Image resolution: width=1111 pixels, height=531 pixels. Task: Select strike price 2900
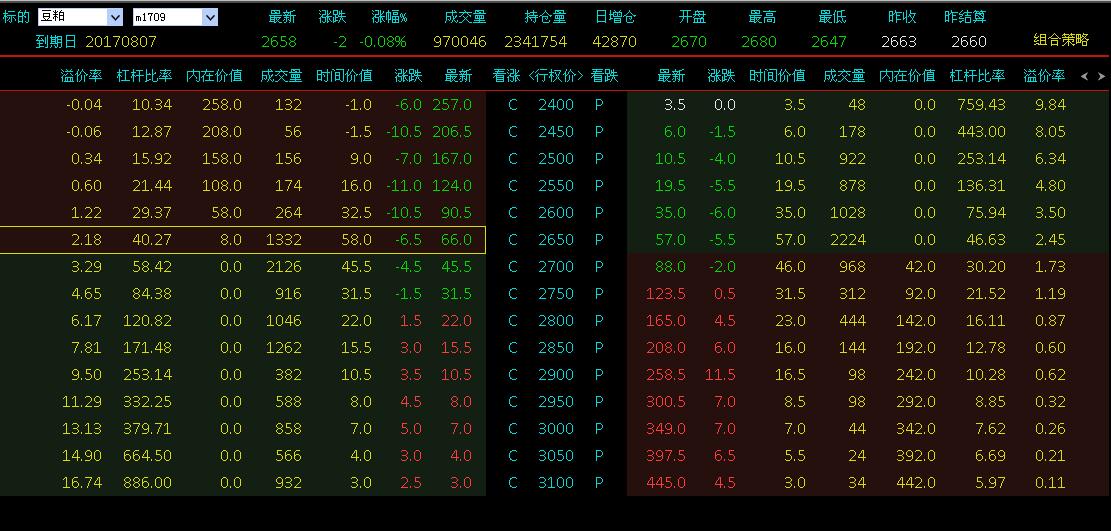556,374
